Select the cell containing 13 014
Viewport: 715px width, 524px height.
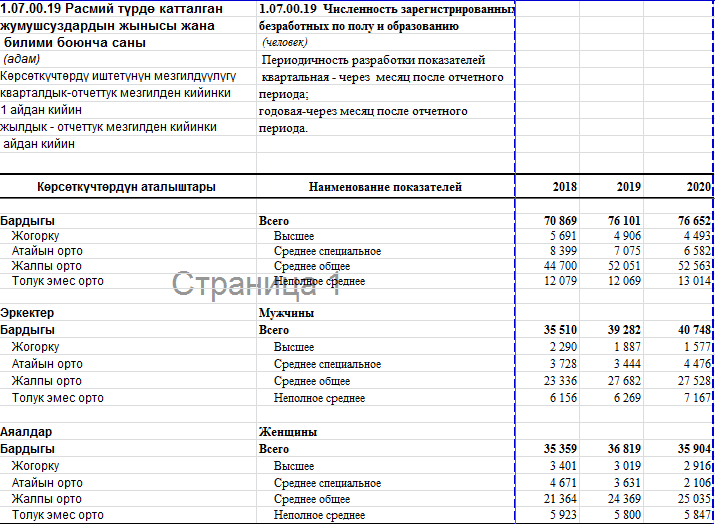click(x=678, y=281)
